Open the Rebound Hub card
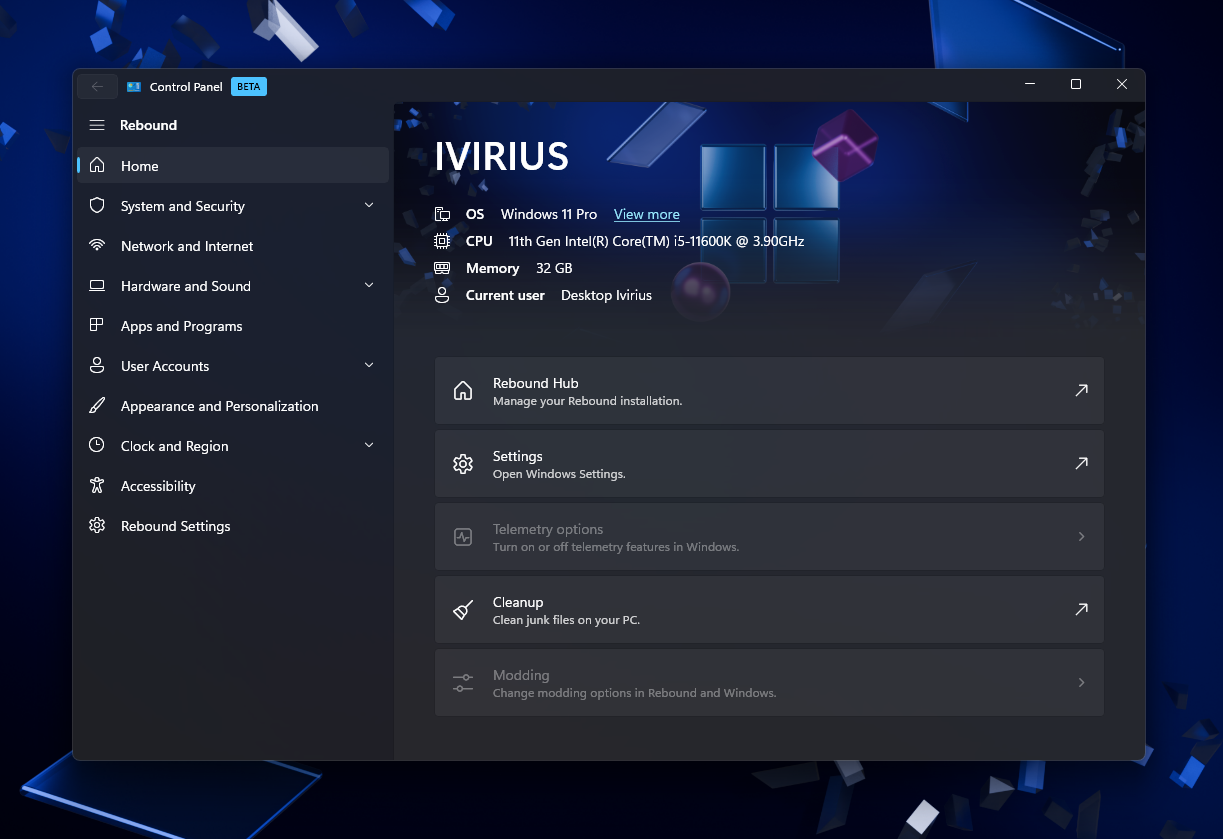The image size is (1223, 839). (769, 391)
